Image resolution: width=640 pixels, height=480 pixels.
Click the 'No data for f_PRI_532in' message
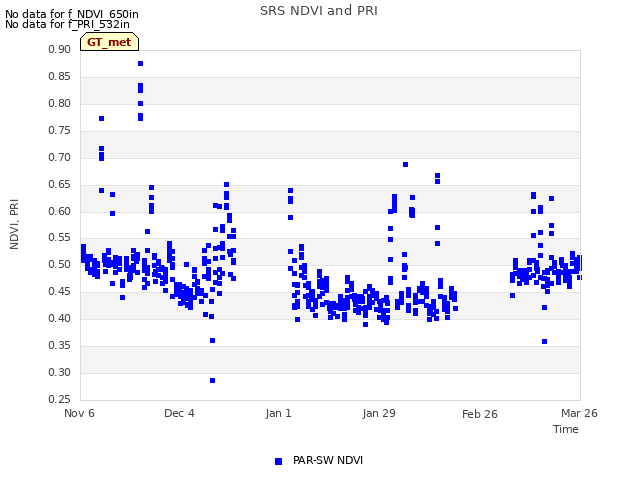tap(67, 24)
